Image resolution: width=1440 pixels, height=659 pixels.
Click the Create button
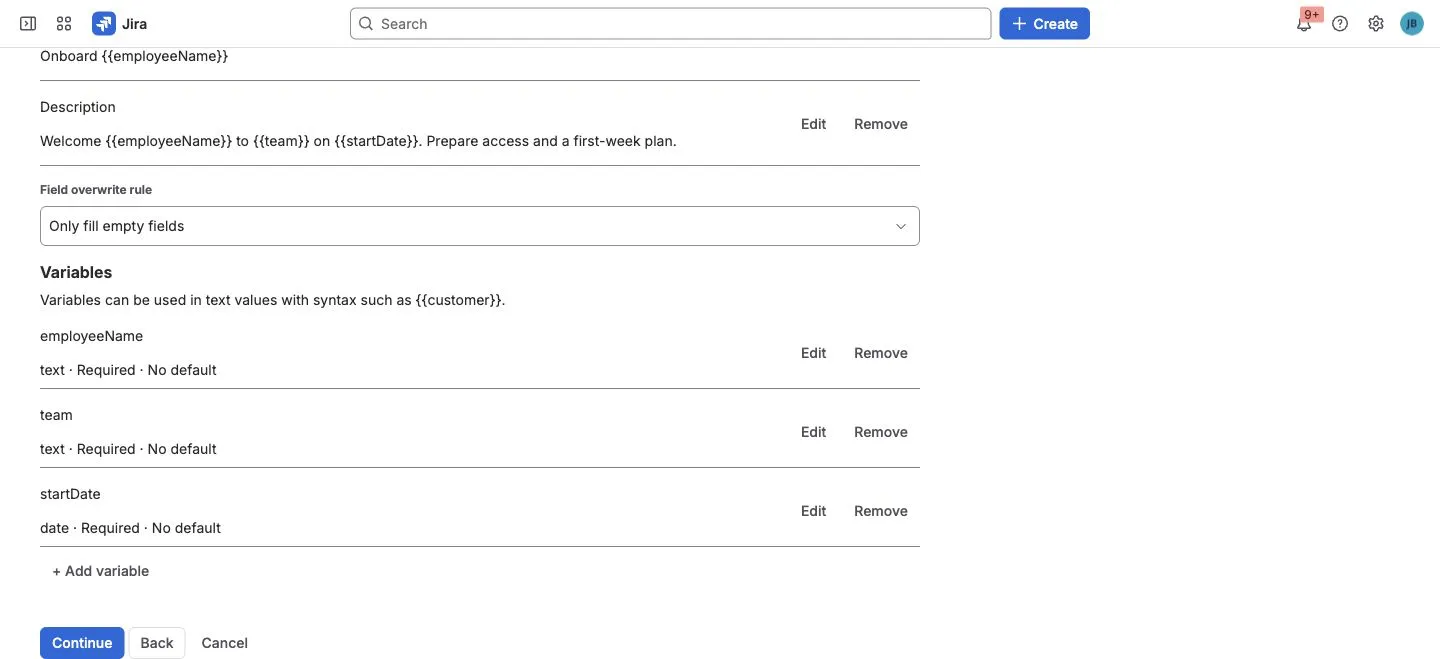coord(1044,23)
